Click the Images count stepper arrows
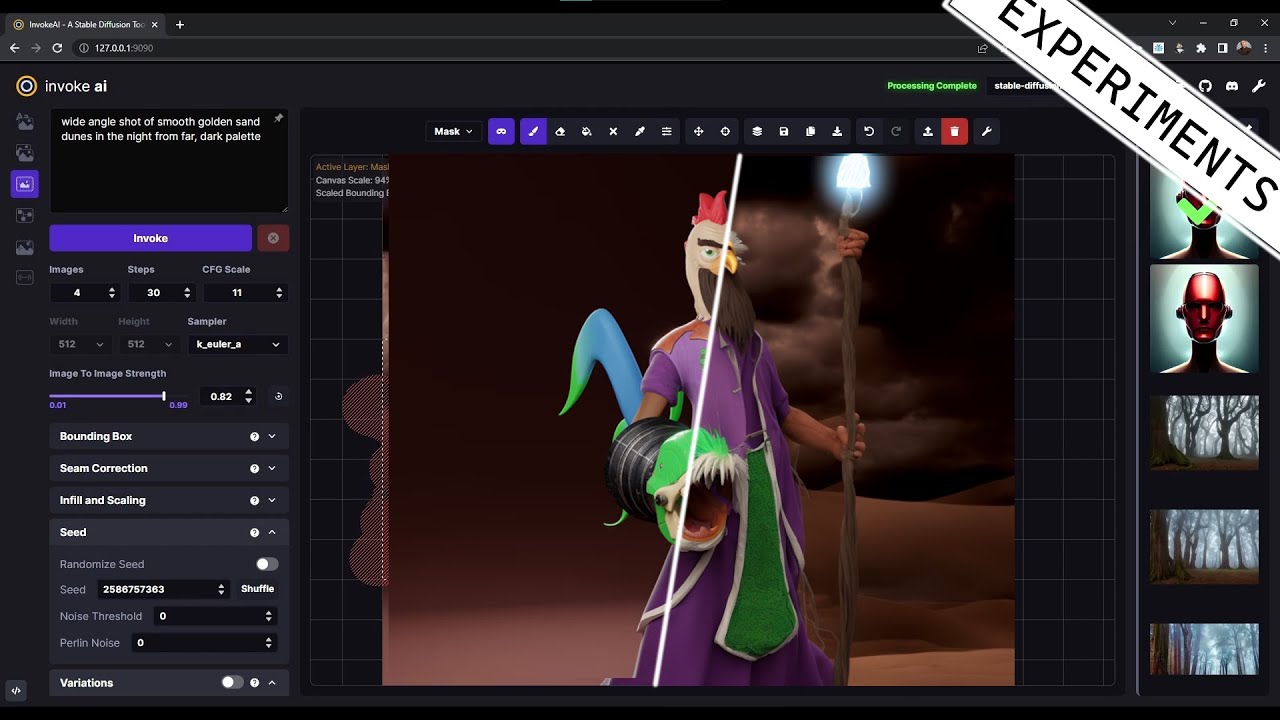Screen dimensions: 1280x720 111,293
